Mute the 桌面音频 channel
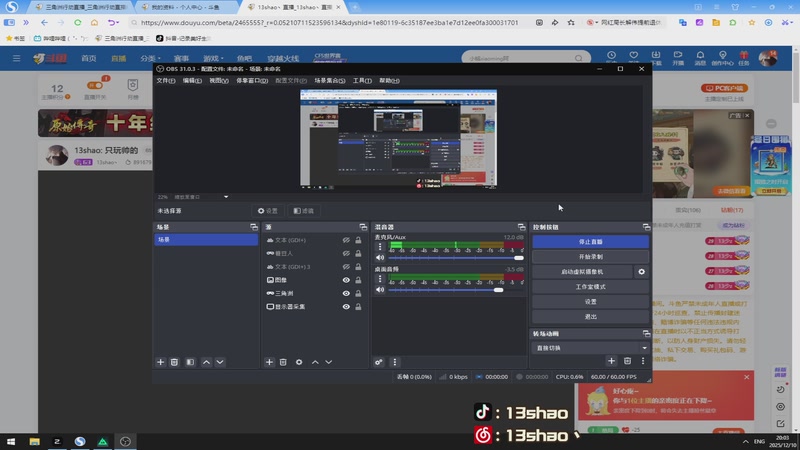800x450 pixels. pyautogui.click(x=380, y=290)
